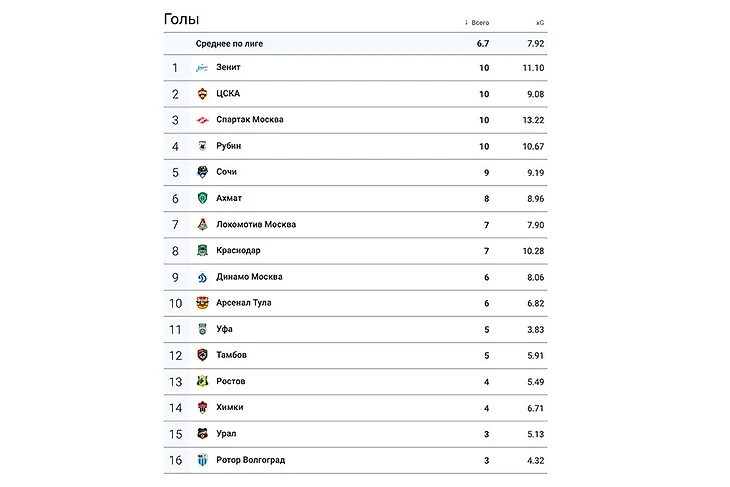Open the Ротор Волгоград team link
730x487 pixels.
click(250, 460)
